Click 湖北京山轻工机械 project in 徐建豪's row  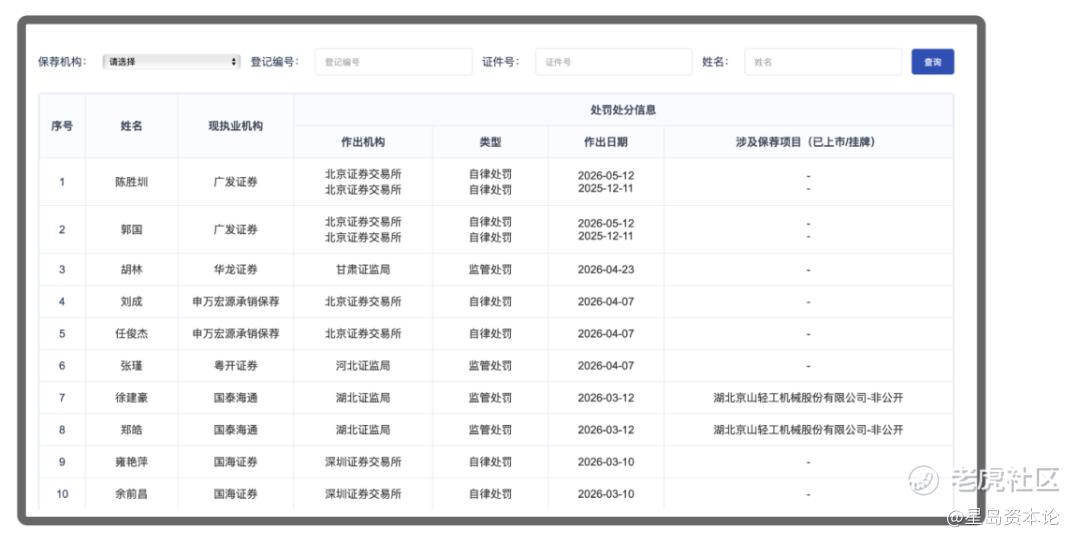pyautogui.click(x=809, y=397)
